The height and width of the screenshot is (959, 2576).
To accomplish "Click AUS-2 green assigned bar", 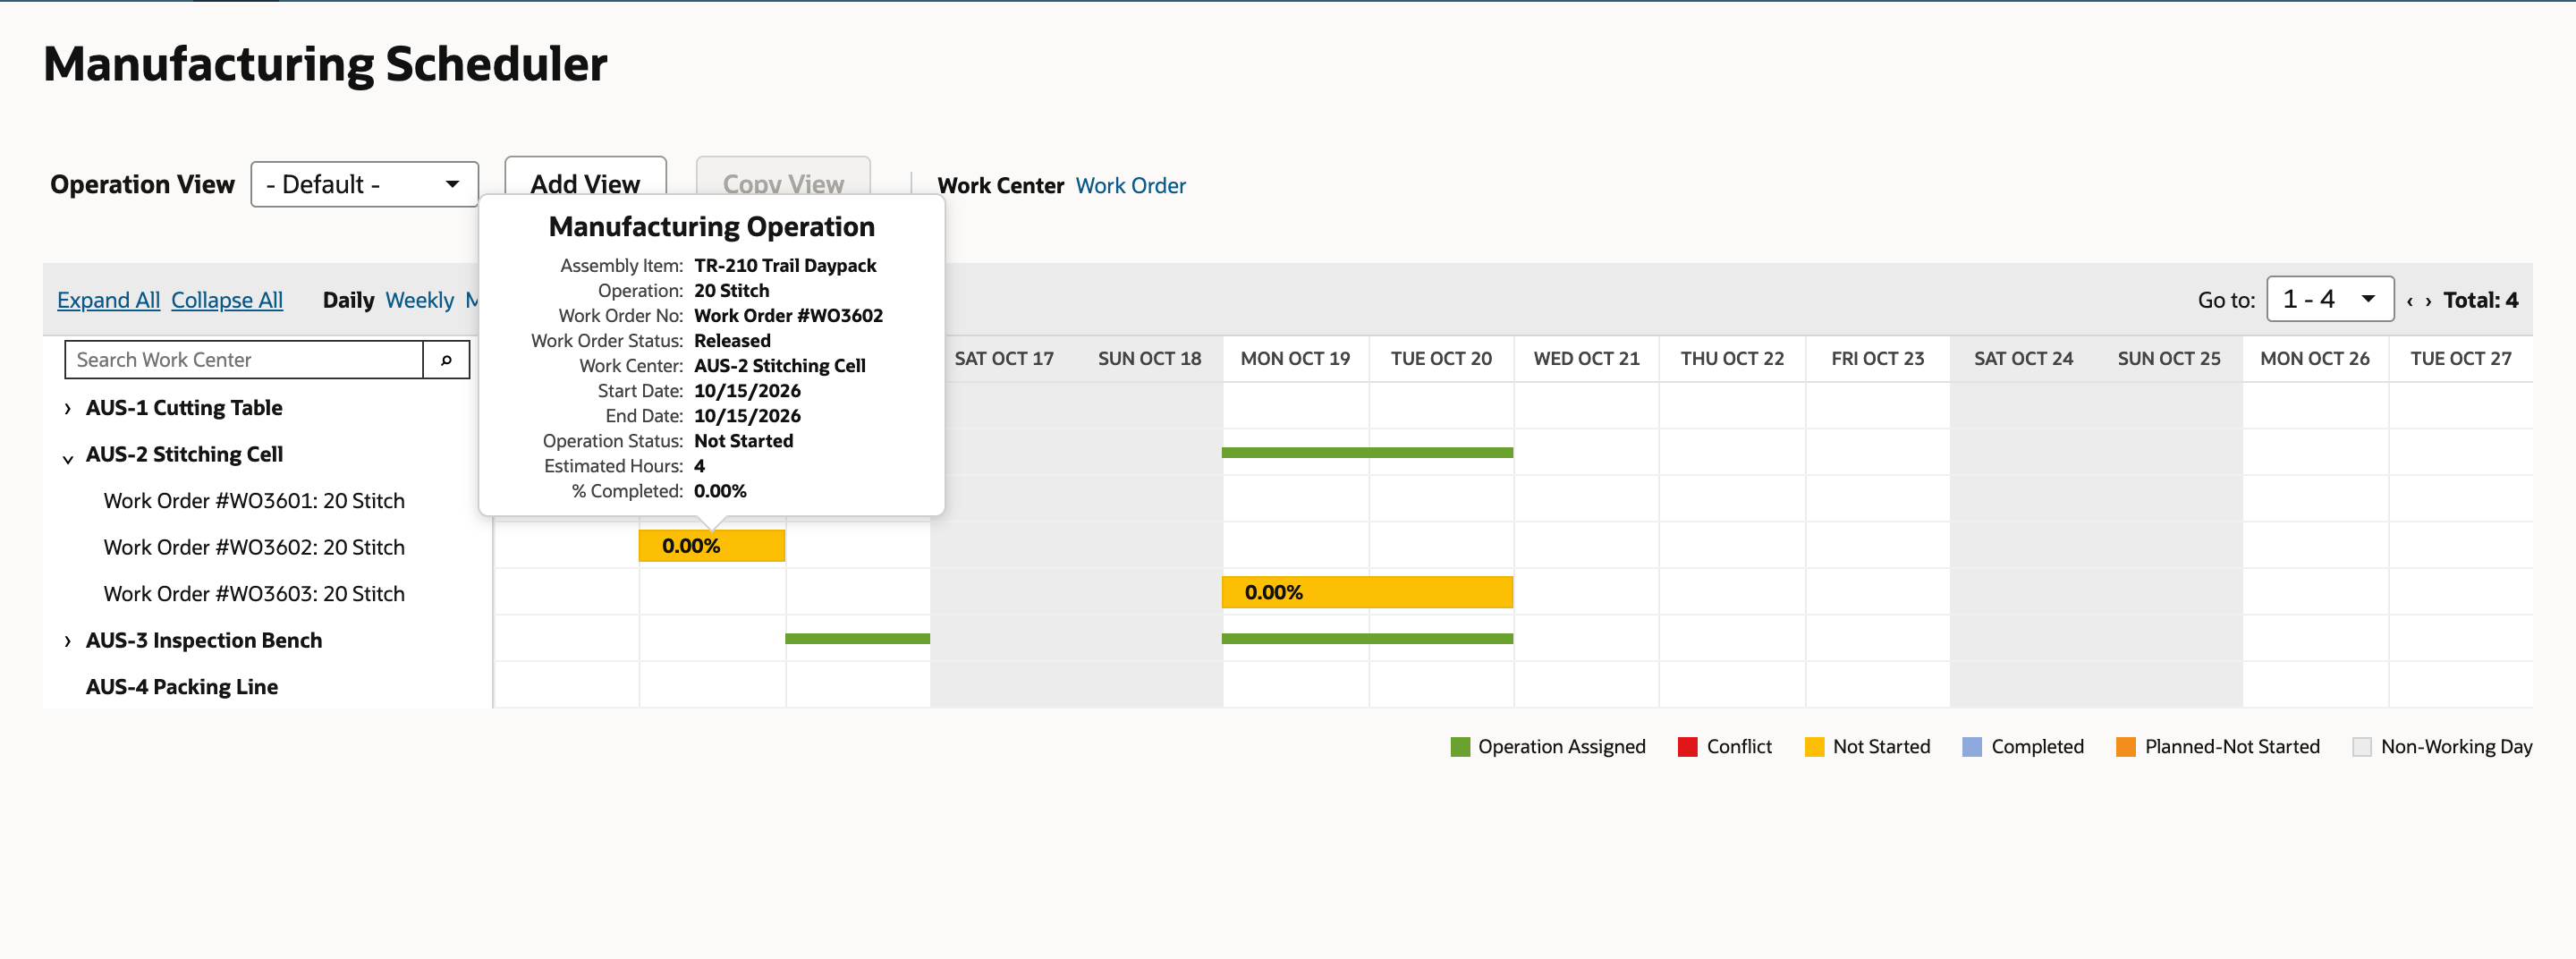I will [x=1367, y=453].
